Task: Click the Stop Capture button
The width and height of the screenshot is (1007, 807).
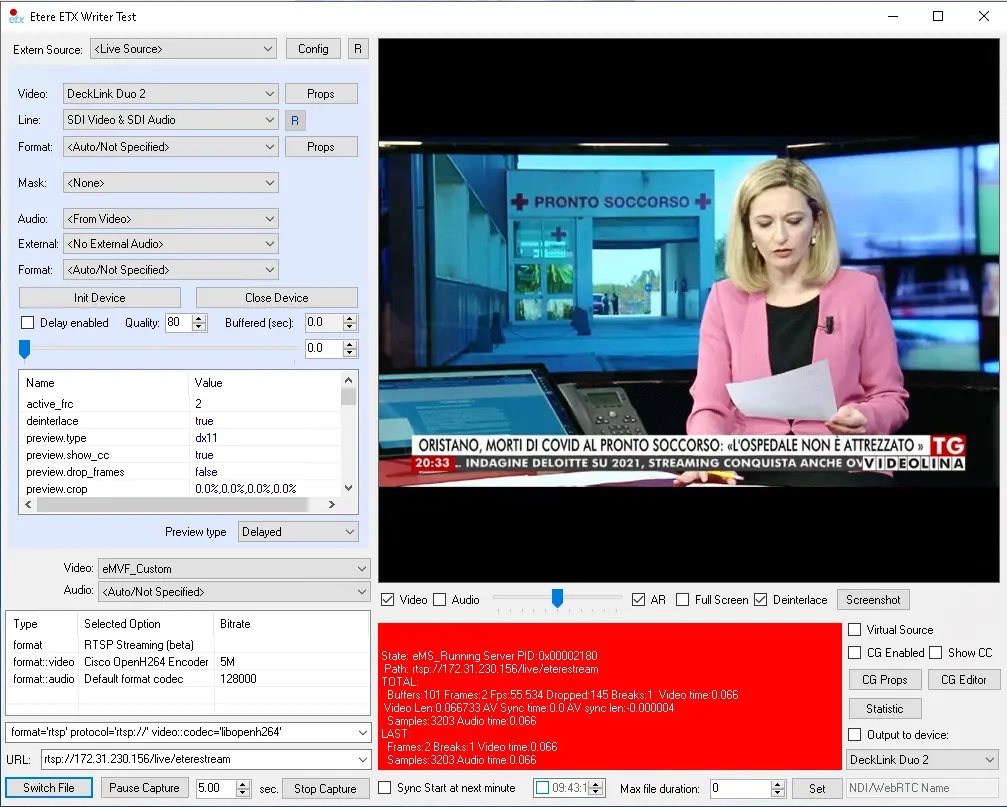Action: pos(325,788)
